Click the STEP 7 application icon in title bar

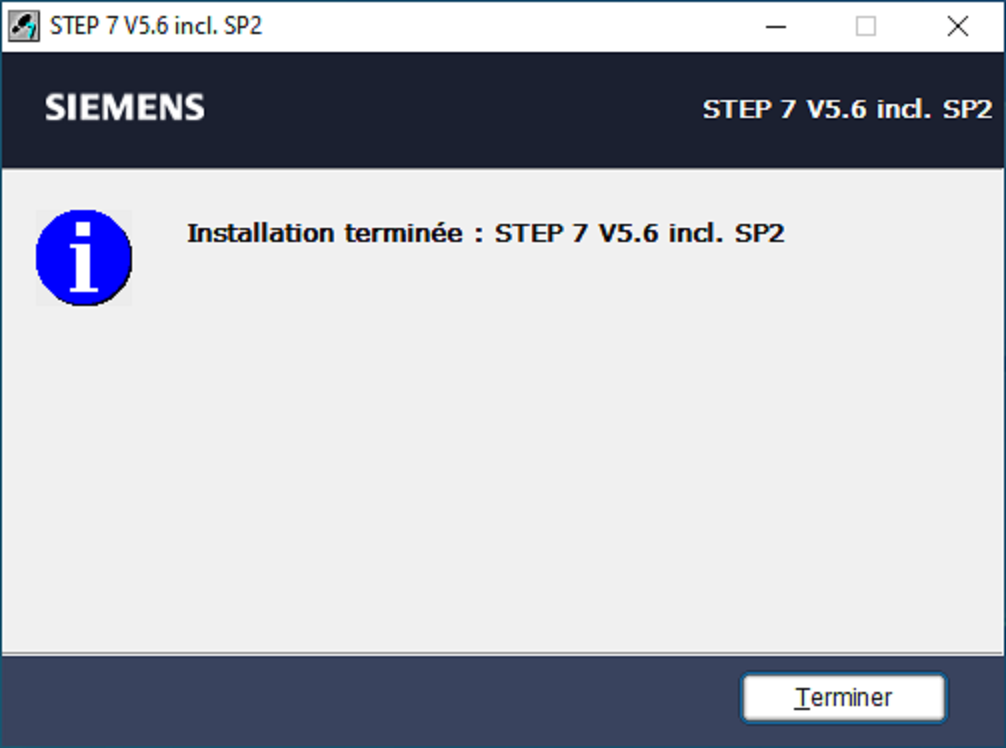click(x=24, y=26)
